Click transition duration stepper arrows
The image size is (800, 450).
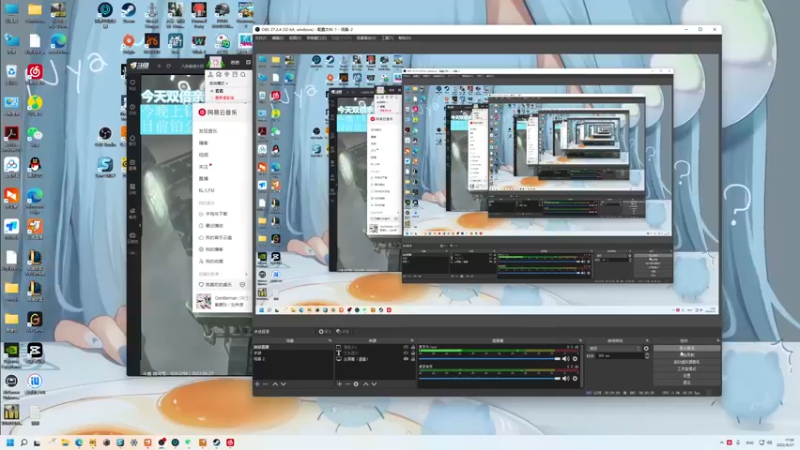tap(647, 356)
